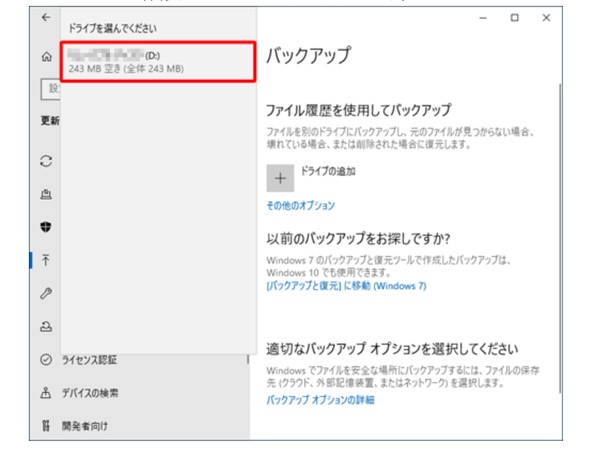Open デバイスの検索 settings page
The width and height of the screenshot is (610, 450).
[x=90, y=393]
